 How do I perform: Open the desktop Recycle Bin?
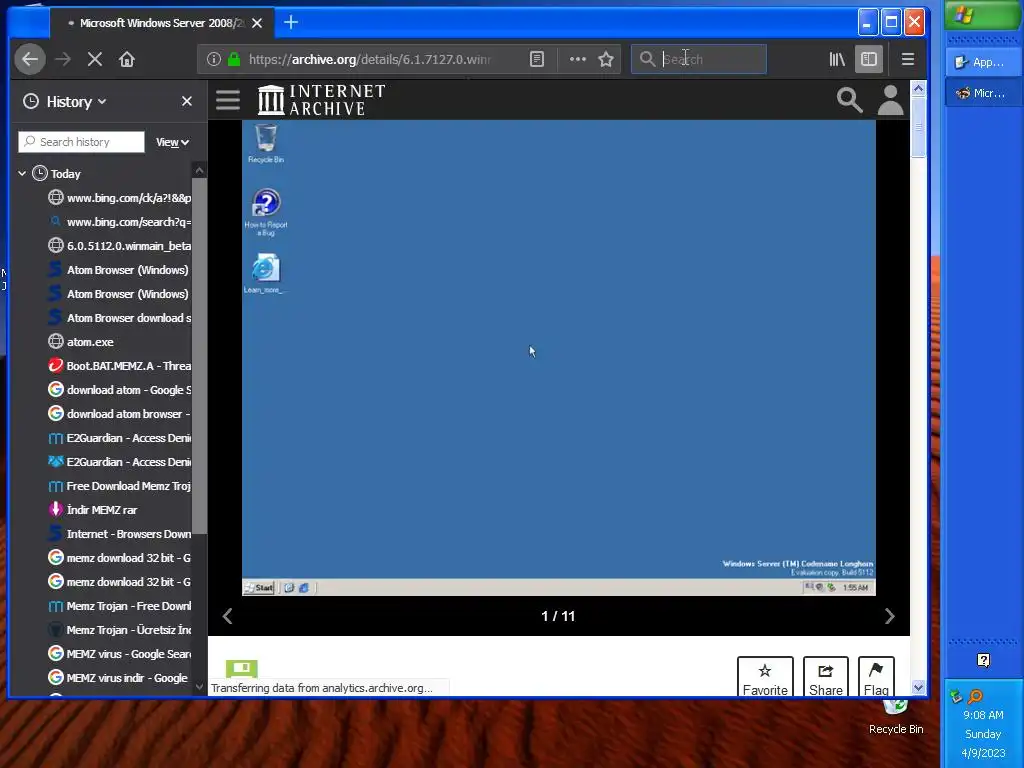895,716
